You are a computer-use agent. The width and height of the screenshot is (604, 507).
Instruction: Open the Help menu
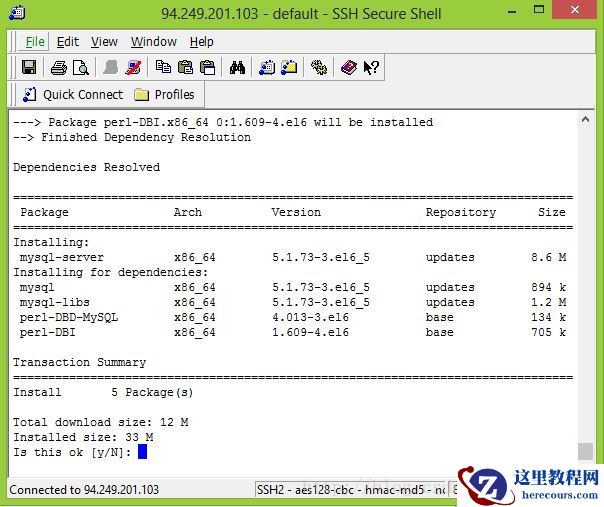click(201, 42)
